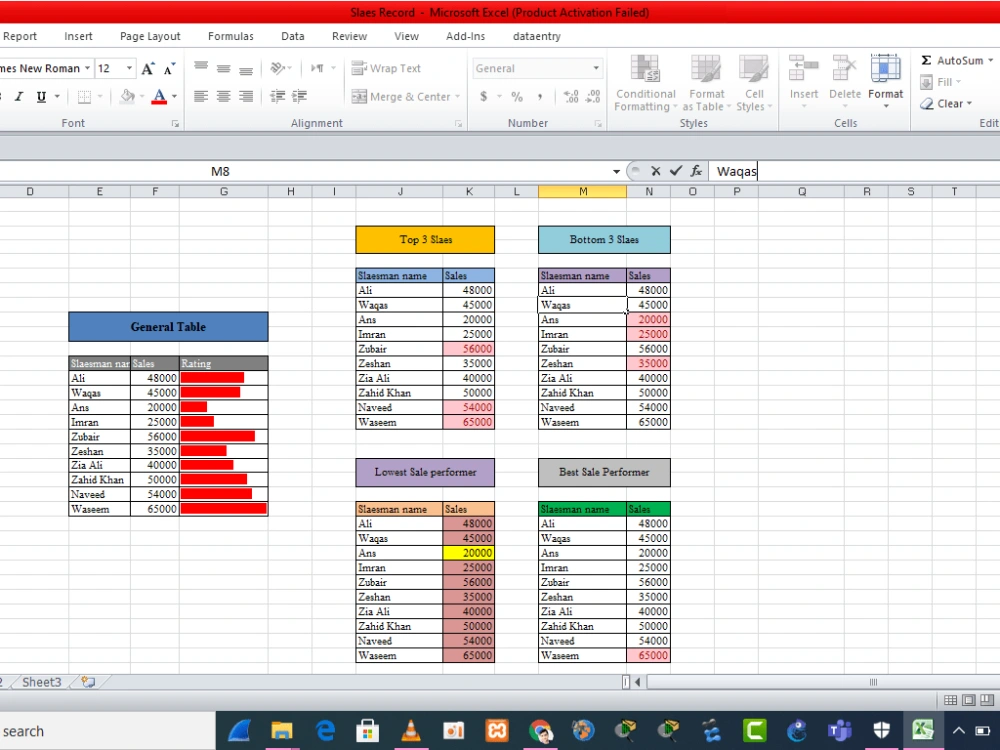Click the AutoSum icon

(928, 60)
